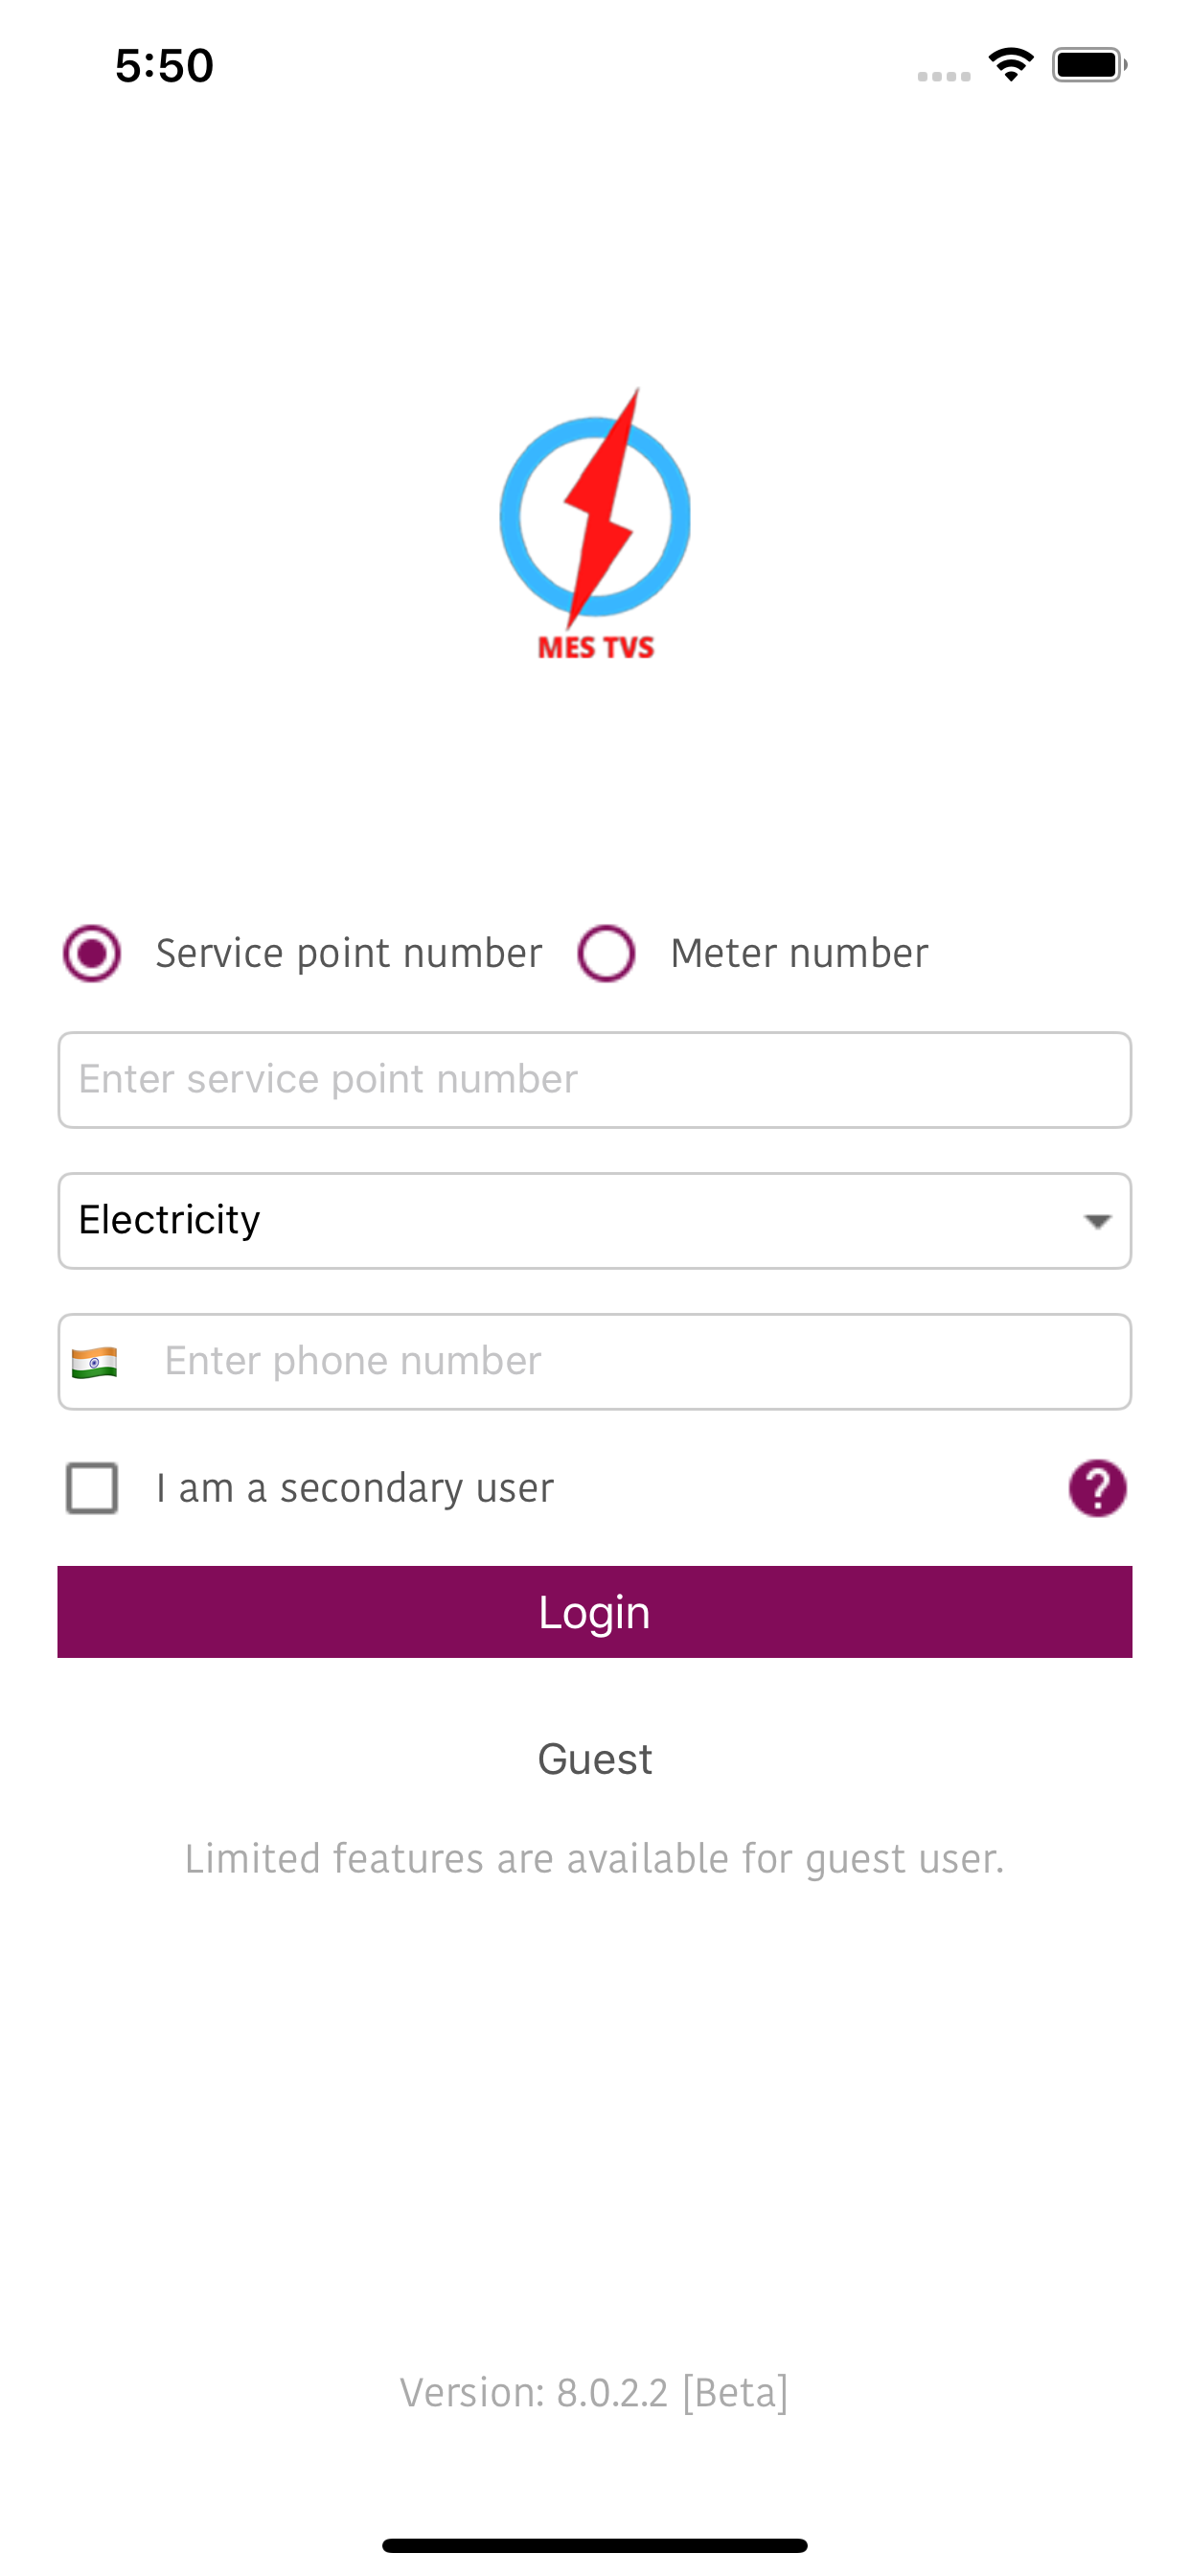The height and width of the screenshot is (2576, 1190).
Task: Focus the Enter service point number field
Action: pyautogui.click(x=595, y=1080)
